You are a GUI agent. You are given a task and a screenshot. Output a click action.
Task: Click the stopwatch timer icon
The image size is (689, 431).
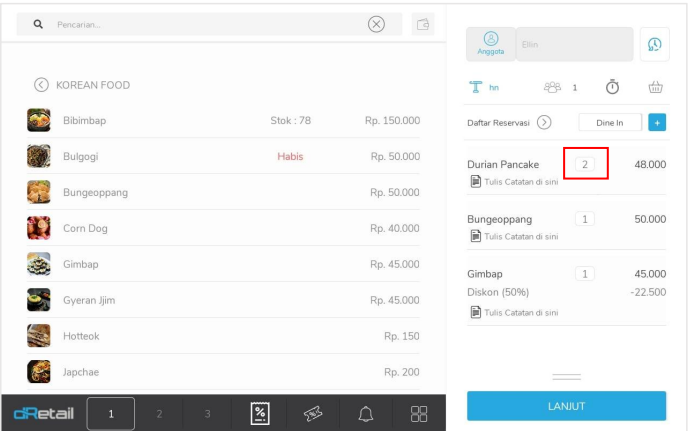612,88
